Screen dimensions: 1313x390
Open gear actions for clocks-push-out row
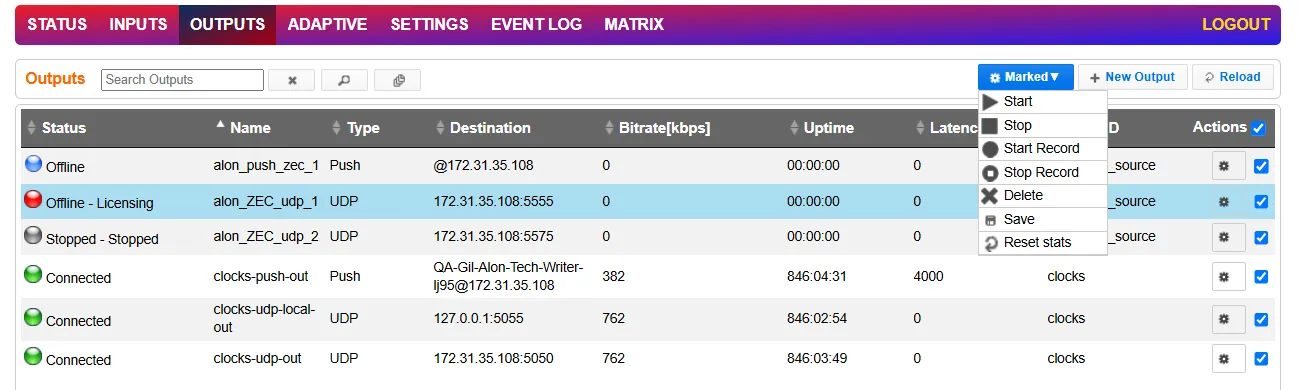click(x=1229, y=276)
